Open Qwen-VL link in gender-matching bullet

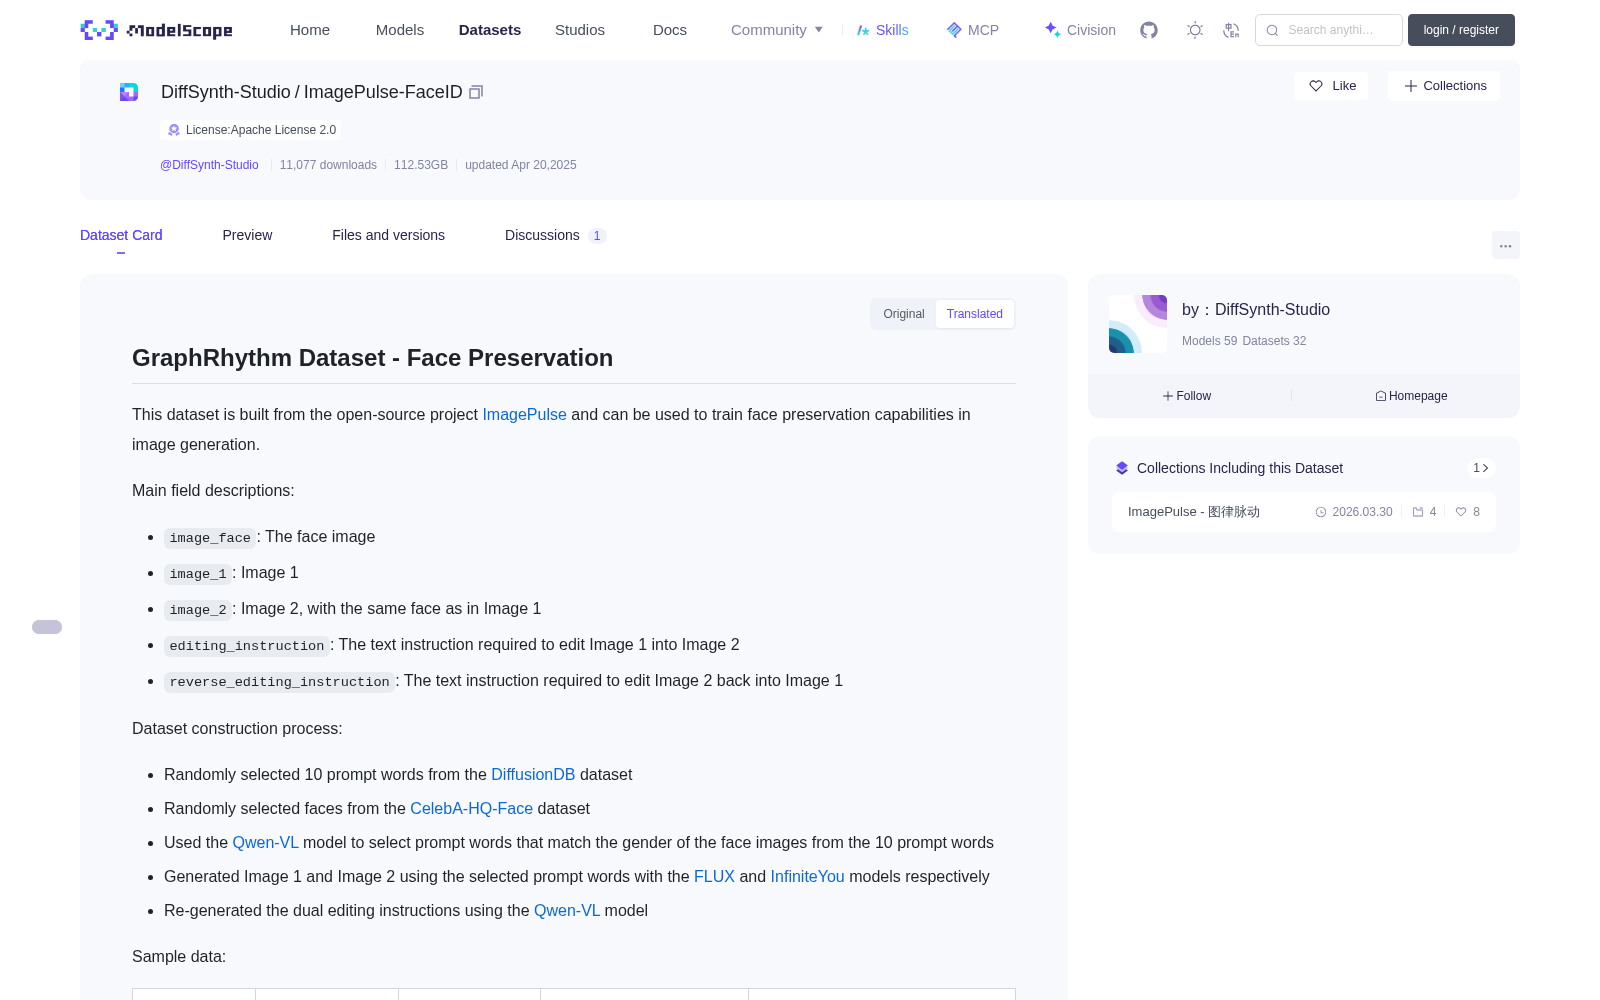265,842
